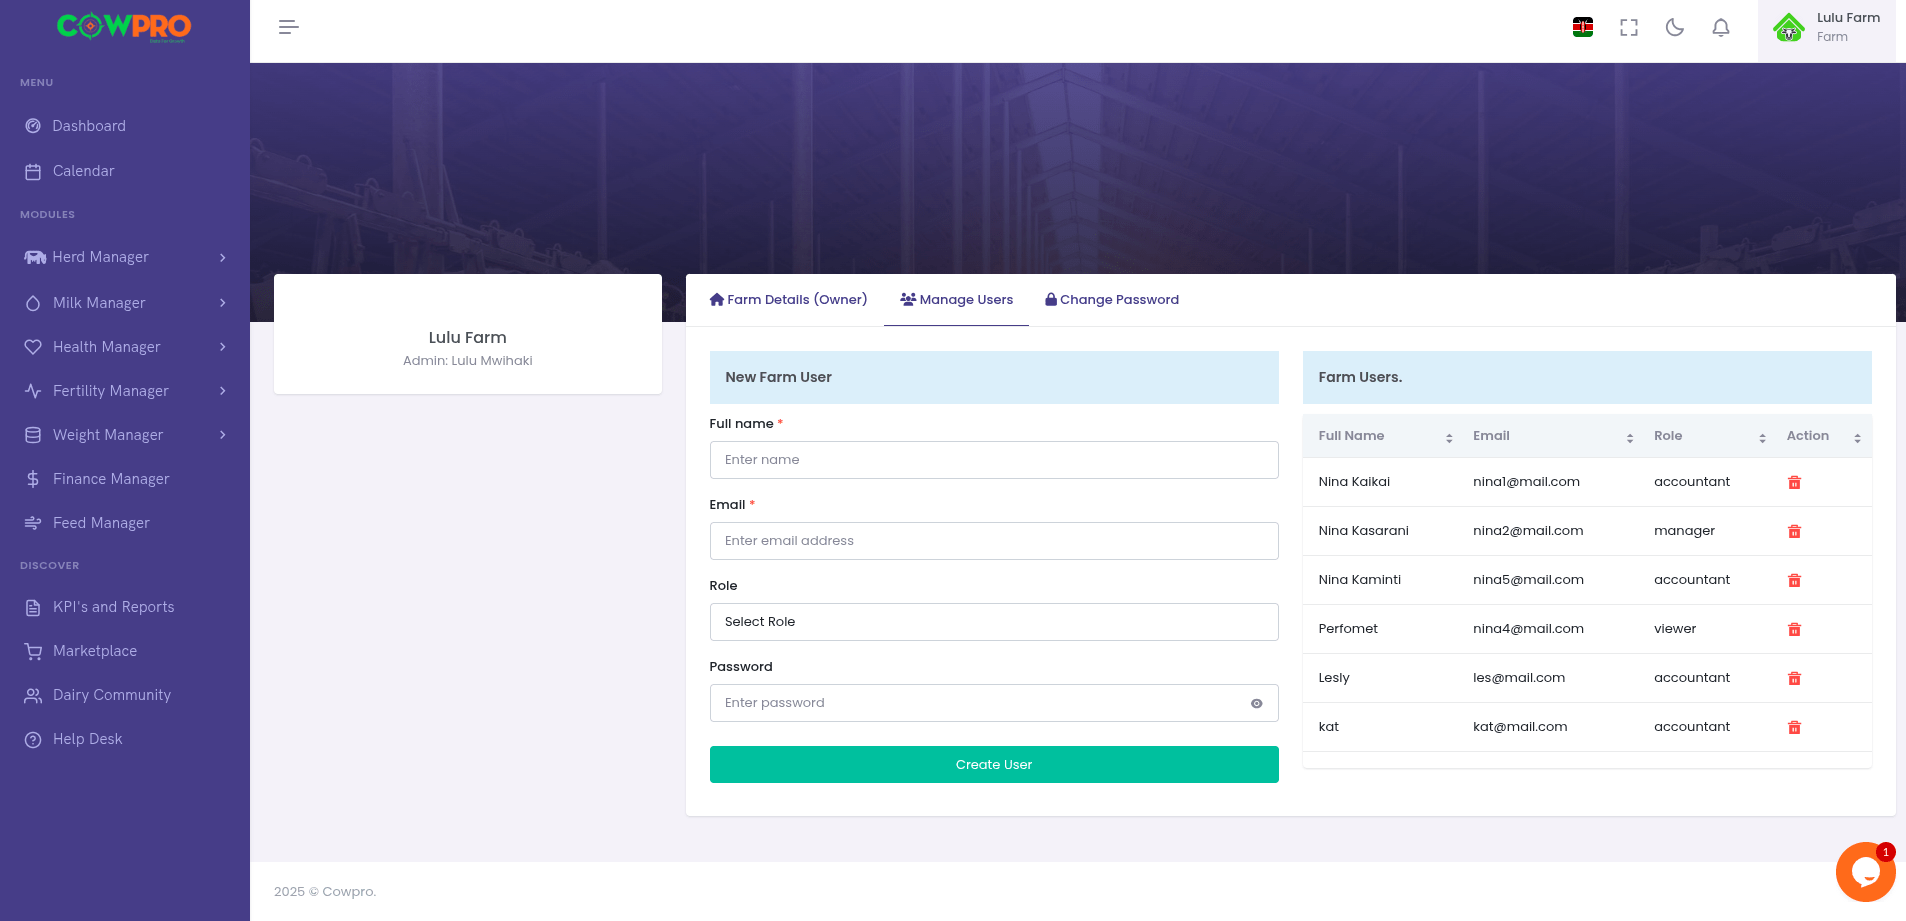Open the Select Role dropdown
1906x921 pixels.
coord(993,621)
